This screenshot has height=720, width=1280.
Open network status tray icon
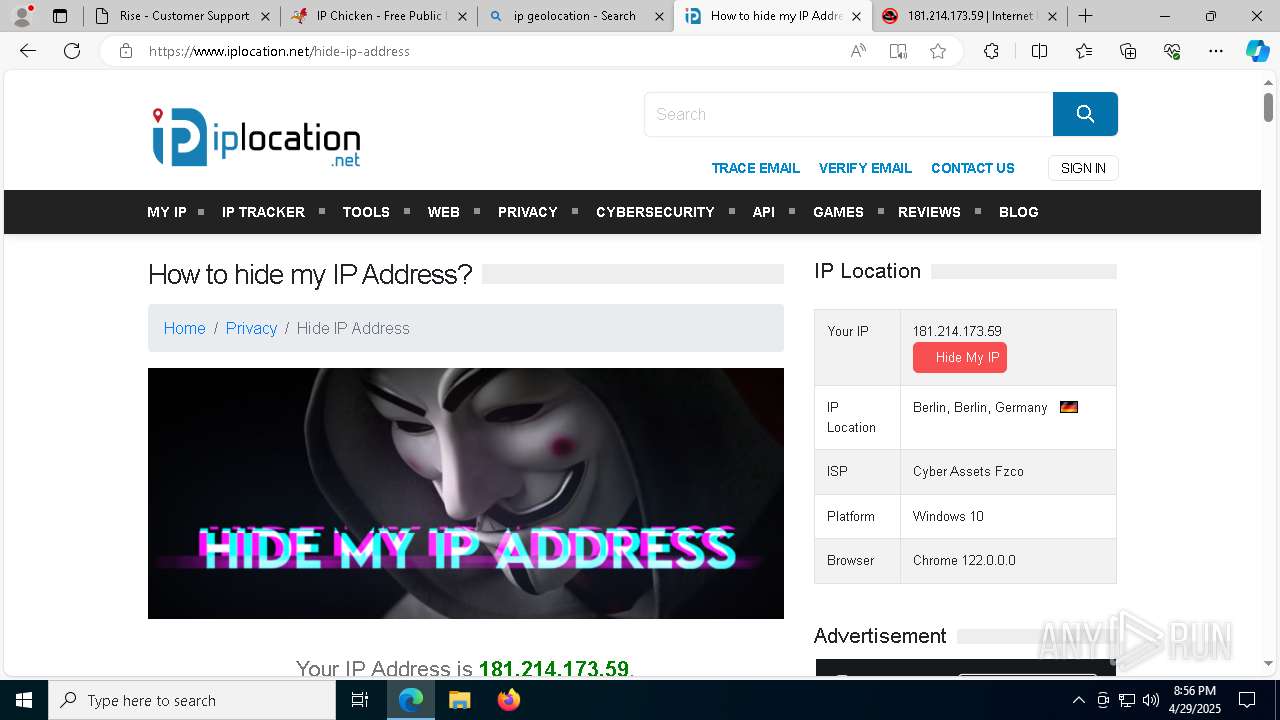[1127, 700]
